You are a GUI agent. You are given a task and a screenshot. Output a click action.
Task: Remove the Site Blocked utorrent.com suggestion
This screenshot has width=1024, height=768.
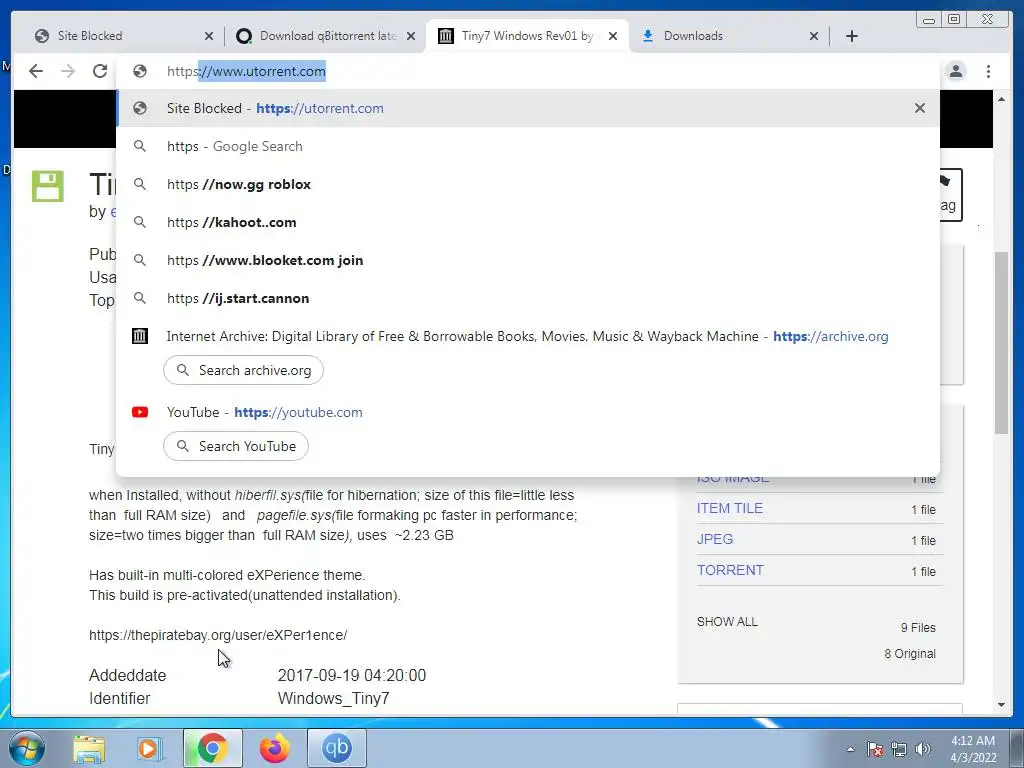click(920, 108)
